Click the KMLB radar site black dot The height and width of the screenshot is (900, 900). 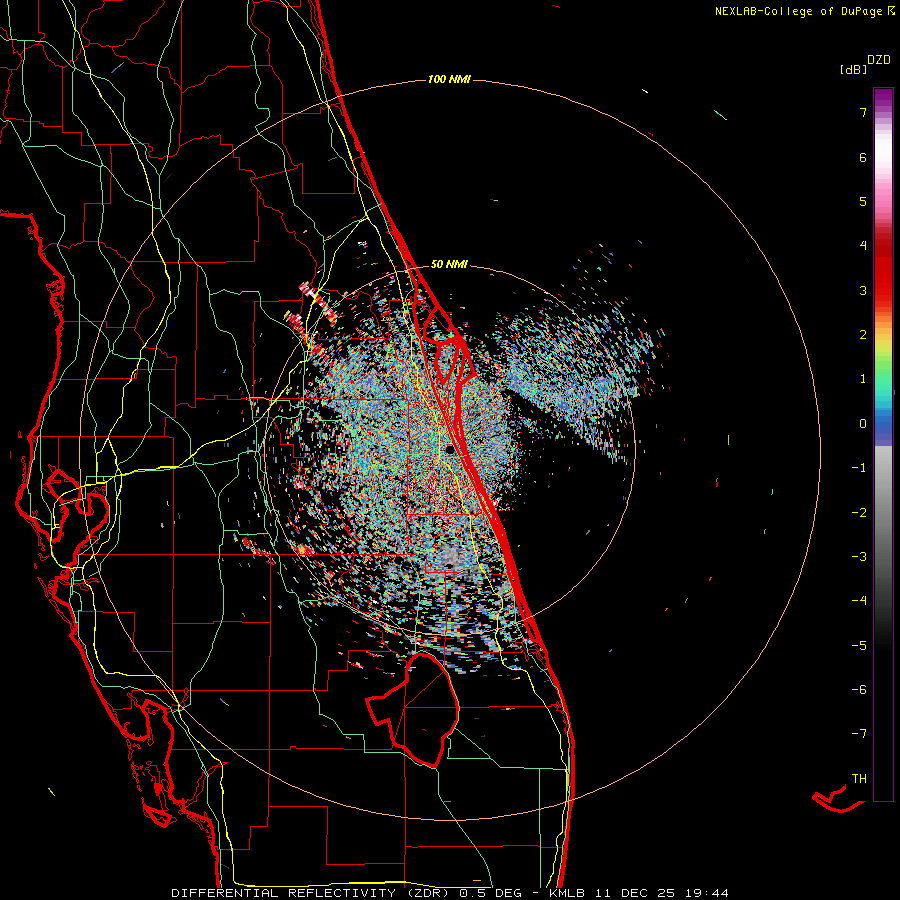[449, 449]
